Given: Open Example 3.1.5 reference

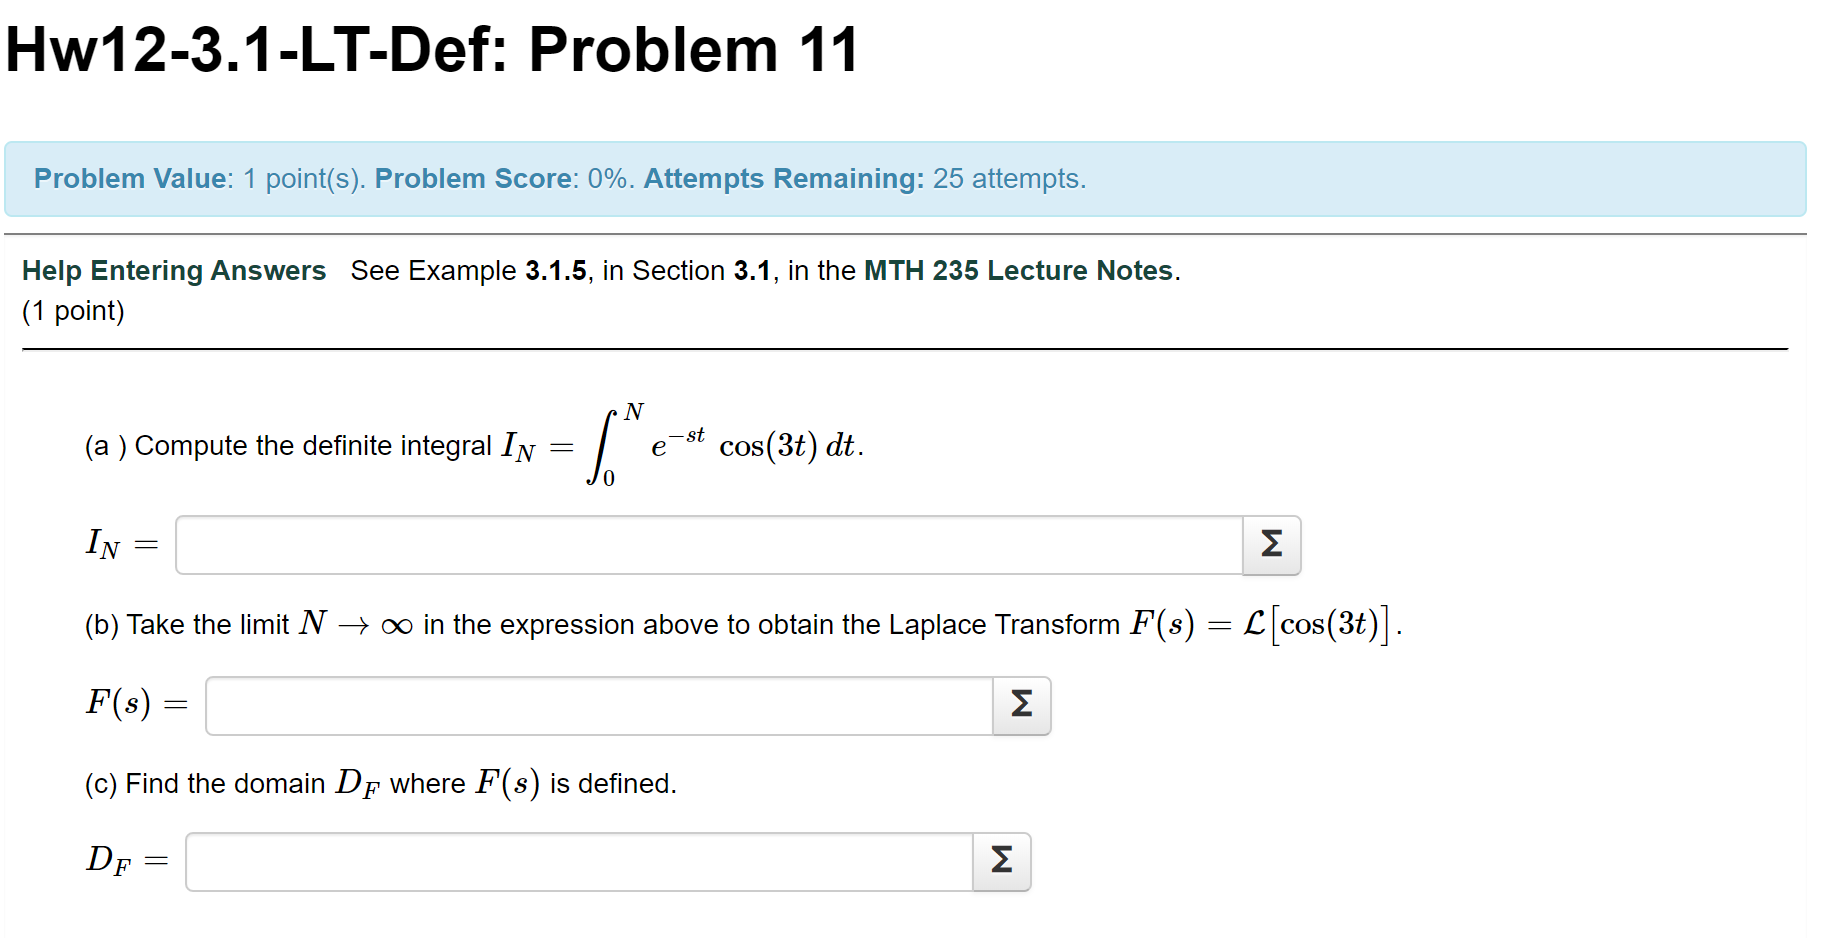Looking at the screenshot, I should [x=557, y=270].
